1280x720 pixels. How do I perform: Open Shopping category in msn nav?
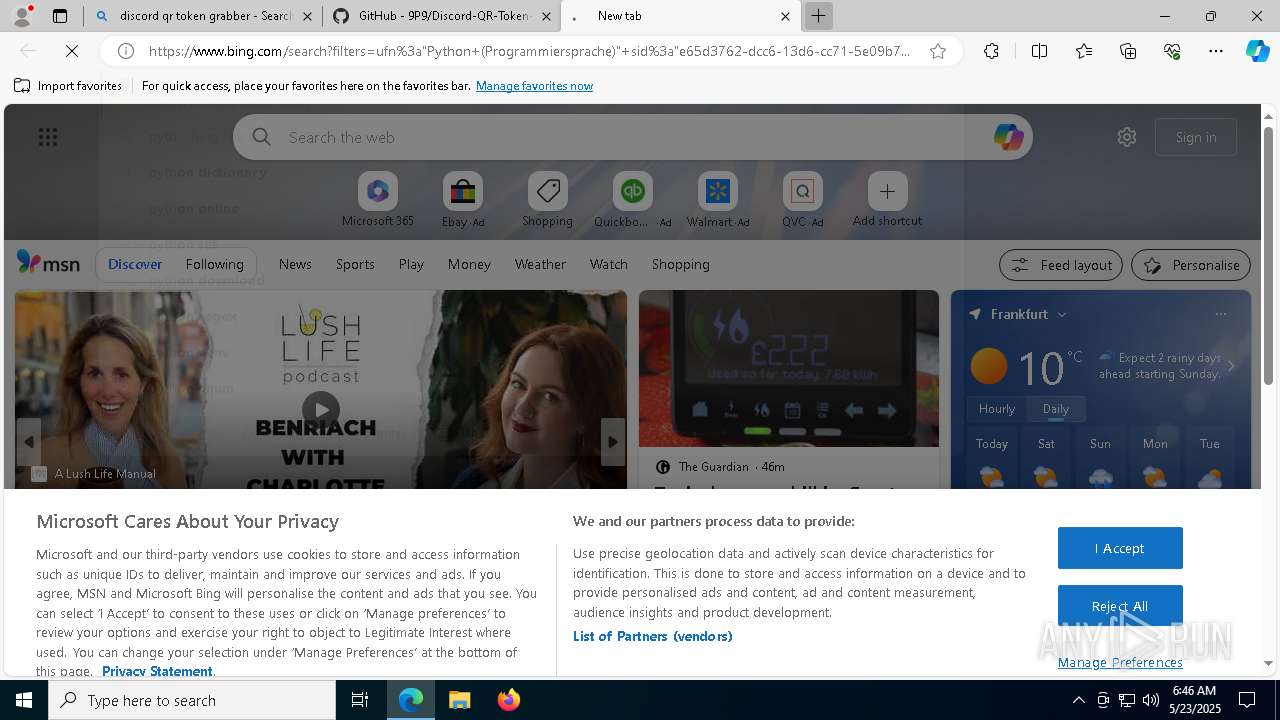pos(680,264)
